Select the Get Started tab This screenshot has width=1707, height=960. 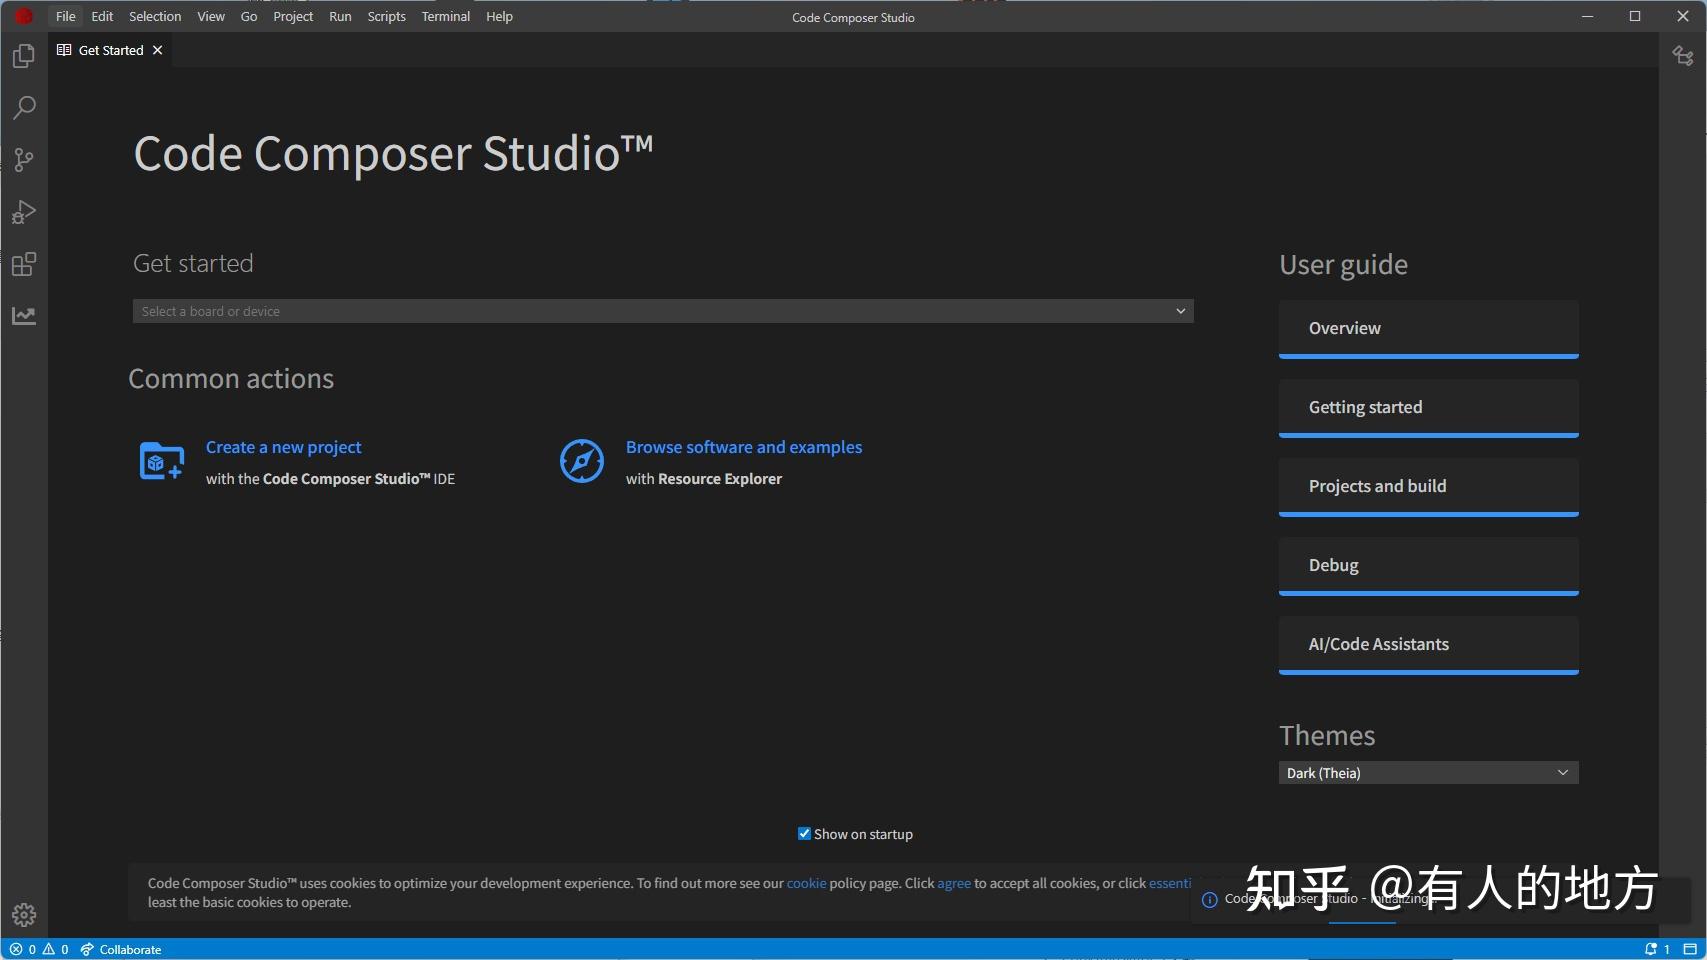click(110, 50)
